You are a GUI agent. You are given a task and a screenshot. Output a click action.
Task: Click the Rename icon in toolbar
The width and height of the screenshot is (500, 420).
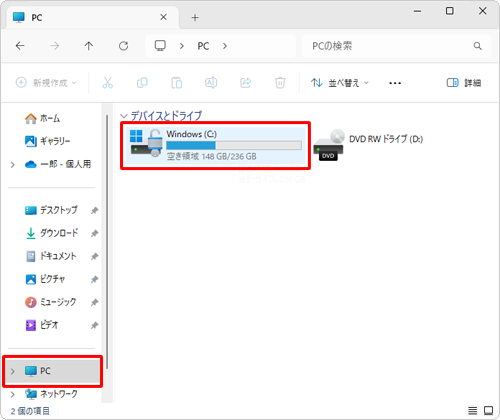[211, 82]
